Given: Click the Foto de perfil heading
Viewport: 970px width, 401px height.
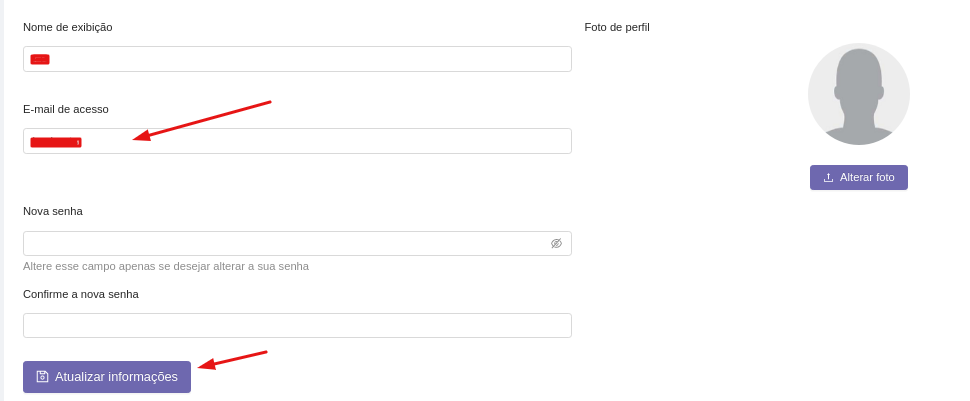Looking at the screenshot, I should [617, 27].
